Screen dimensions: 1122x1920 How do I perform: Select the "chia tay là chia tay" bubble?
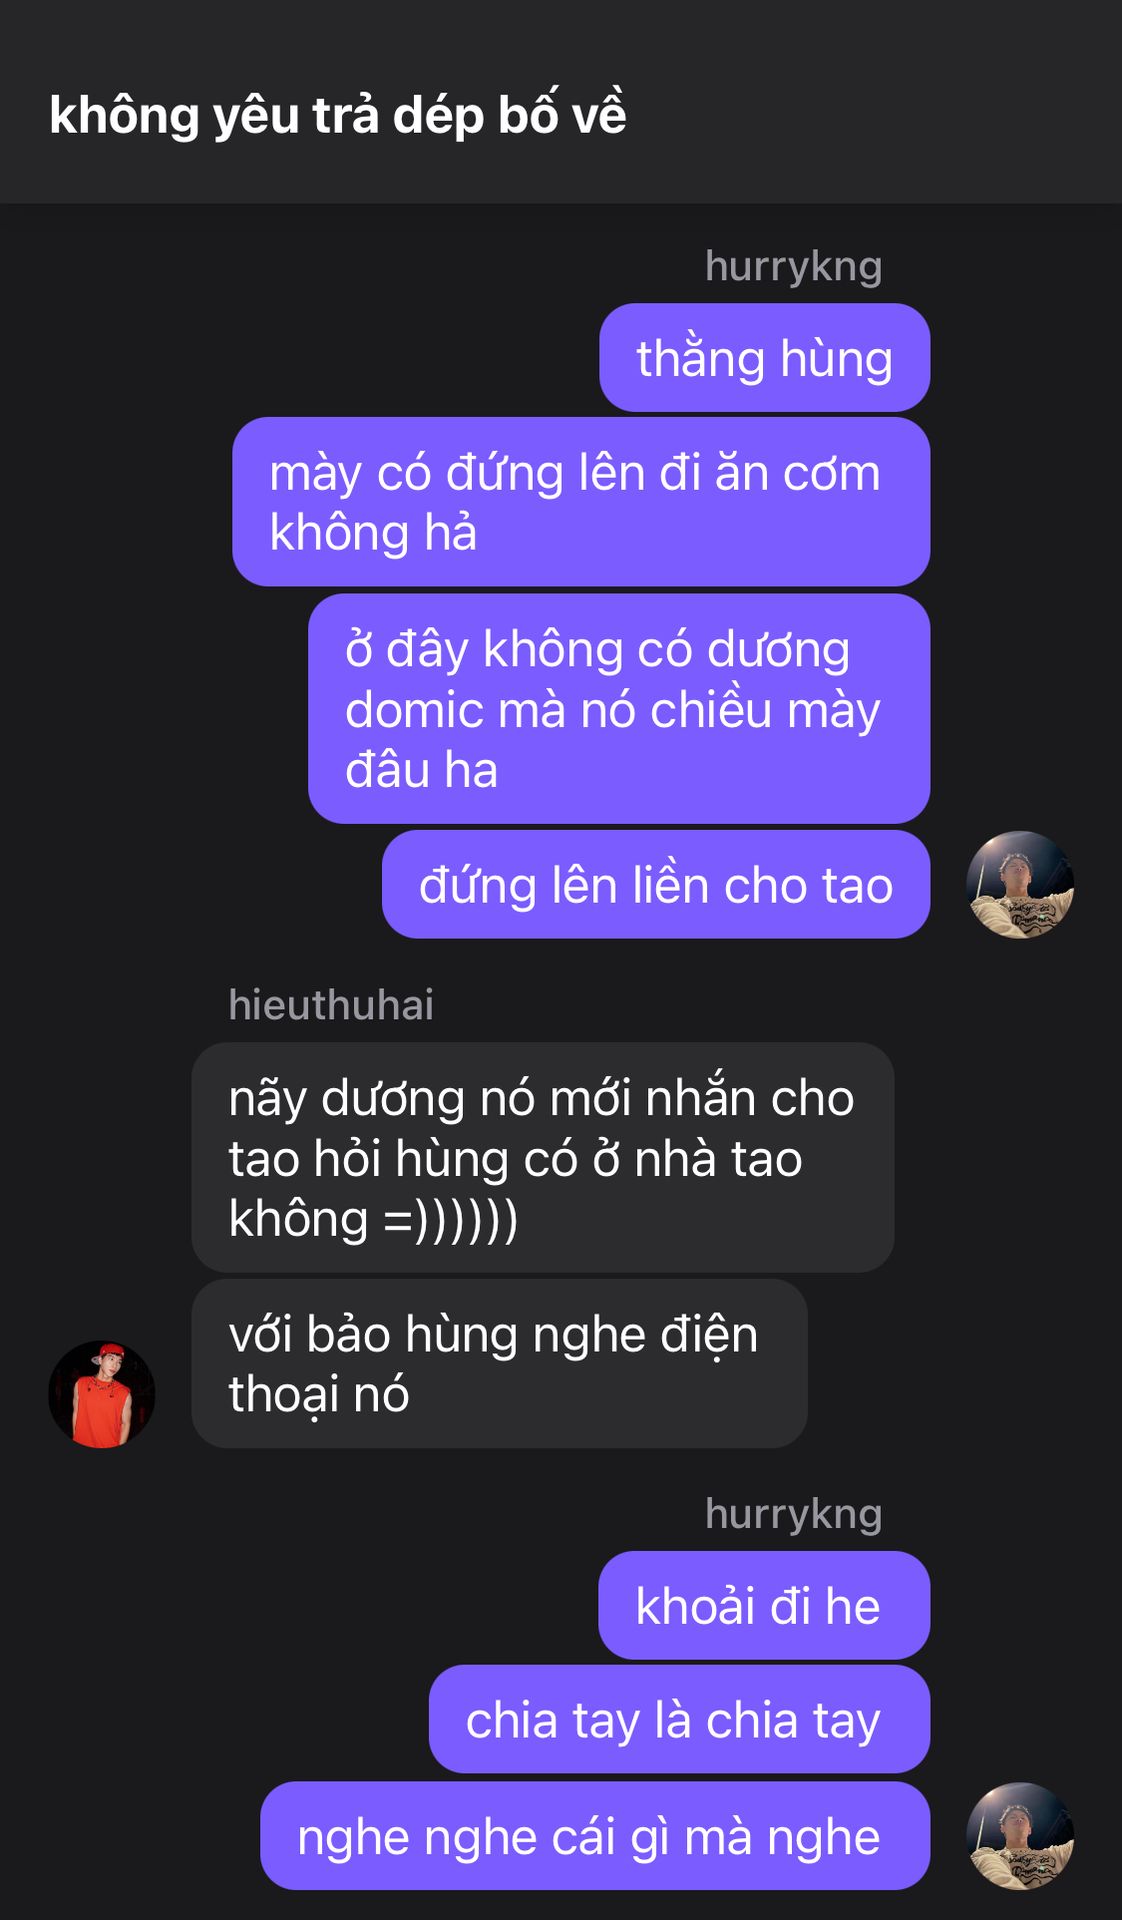679,1720
